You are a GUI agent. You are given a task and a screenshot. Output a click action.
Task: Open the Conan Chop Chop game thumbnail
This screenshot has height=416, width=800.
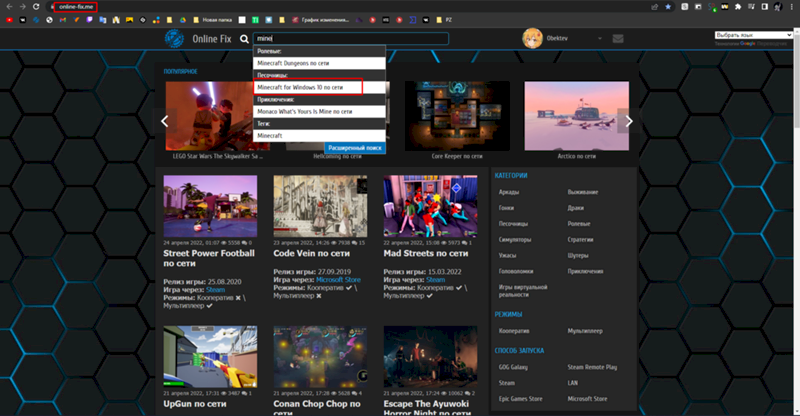pos(320,357)
